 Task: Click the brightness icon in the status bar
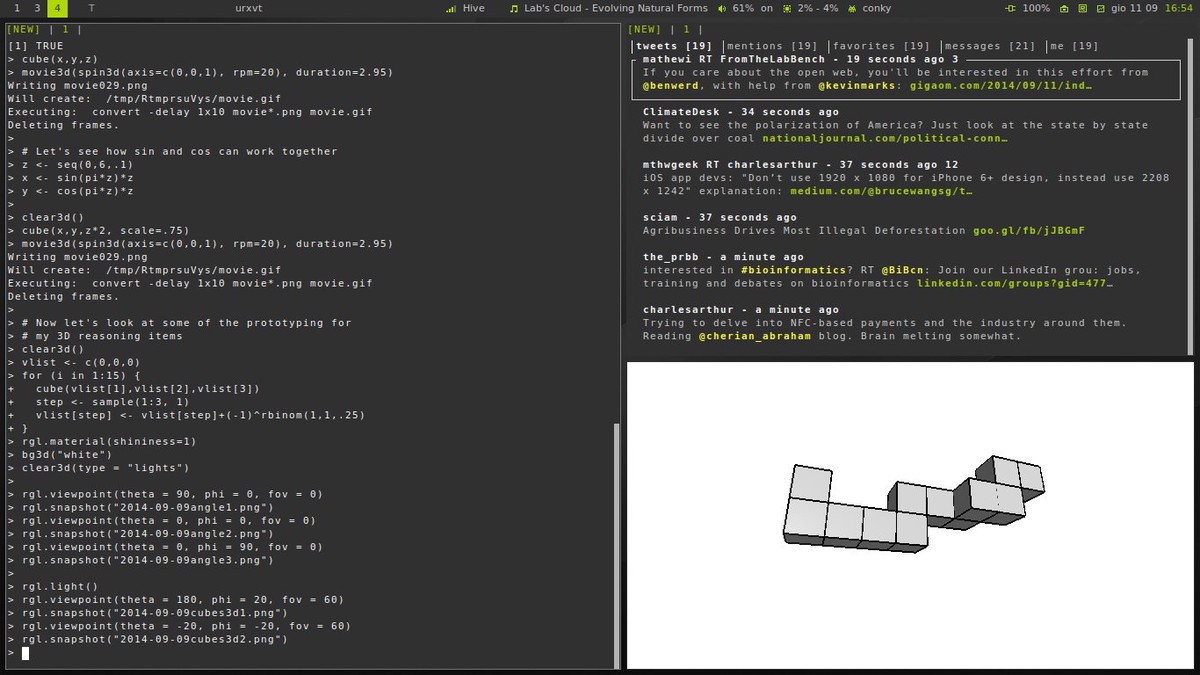tap(1083, 8)
